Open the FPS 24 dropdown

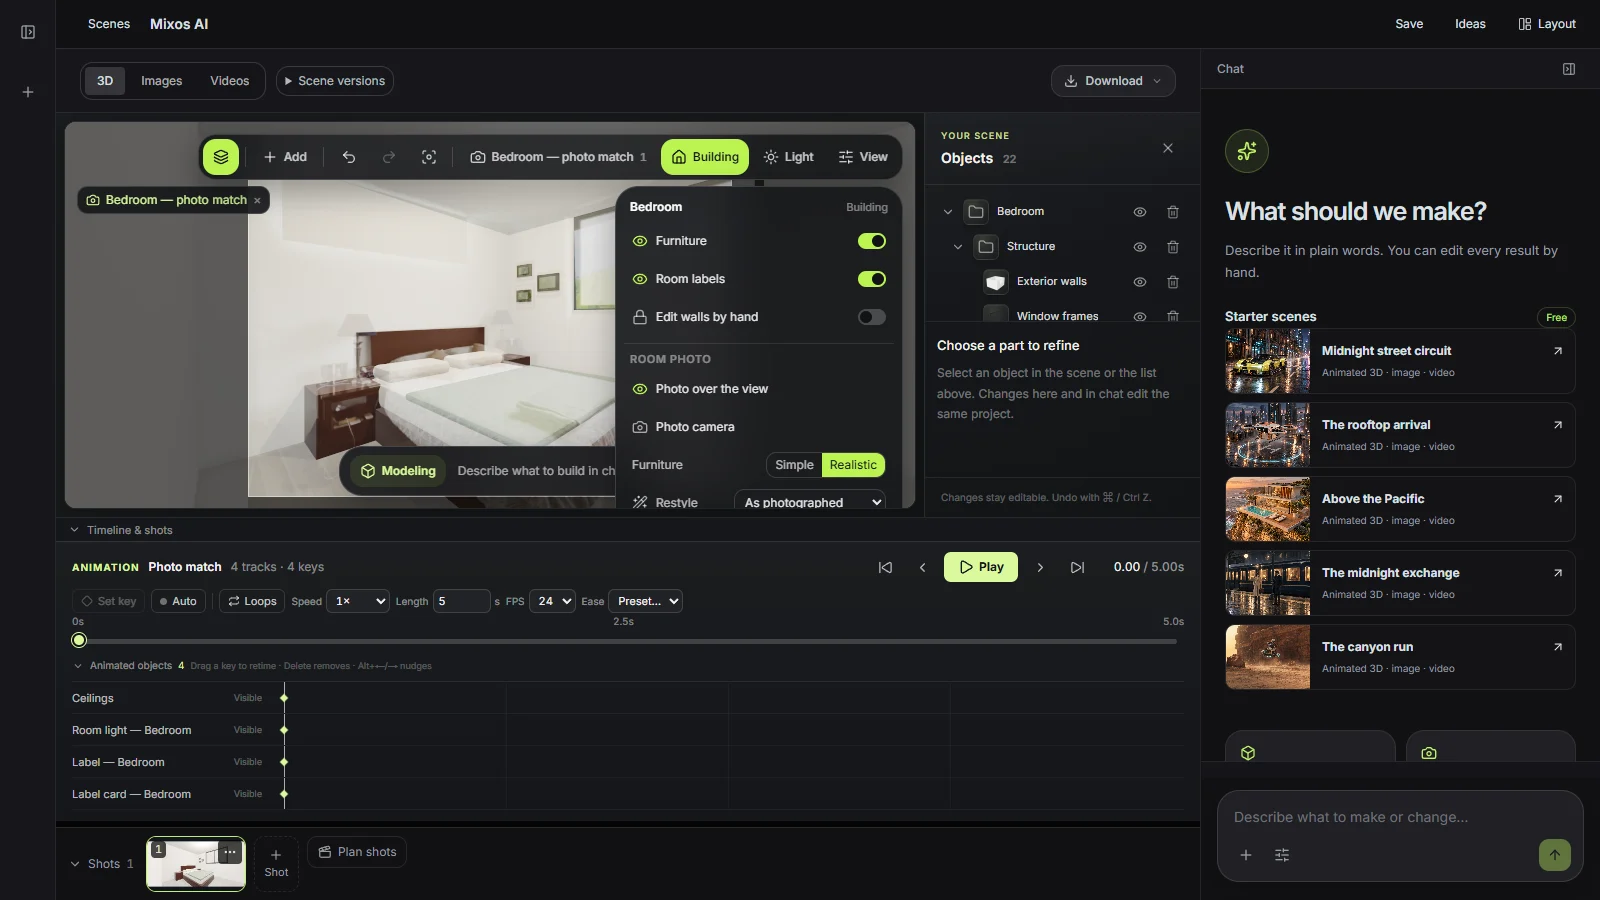552,601
